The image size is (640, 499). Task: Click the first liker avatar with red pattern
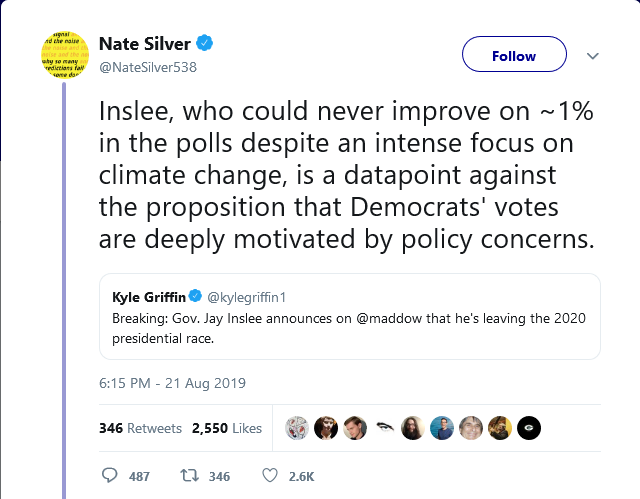tap(297, 428)
